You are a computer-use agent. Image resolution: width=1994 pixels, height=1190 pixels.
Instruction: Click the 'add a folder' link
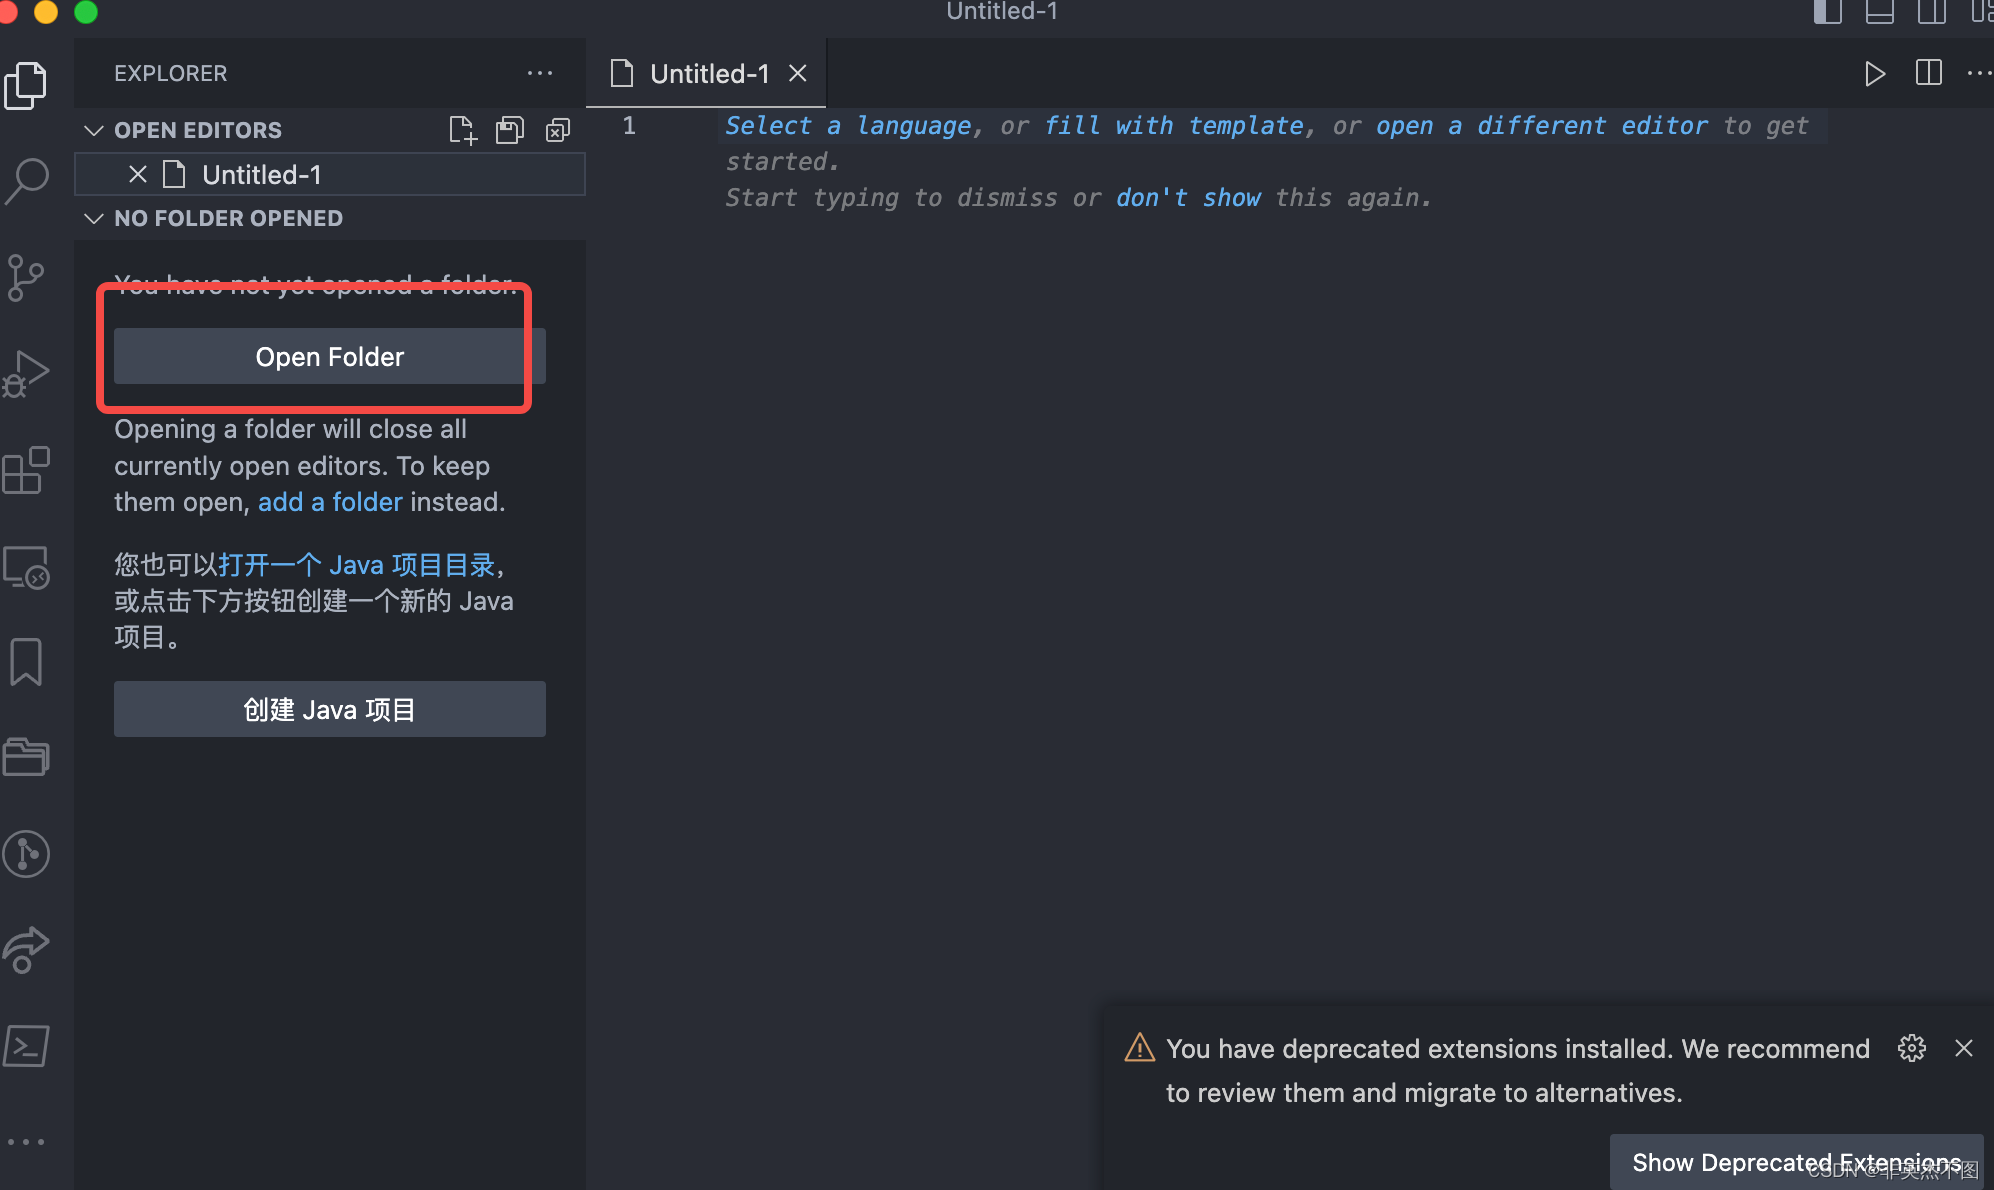tap(330, 502)
